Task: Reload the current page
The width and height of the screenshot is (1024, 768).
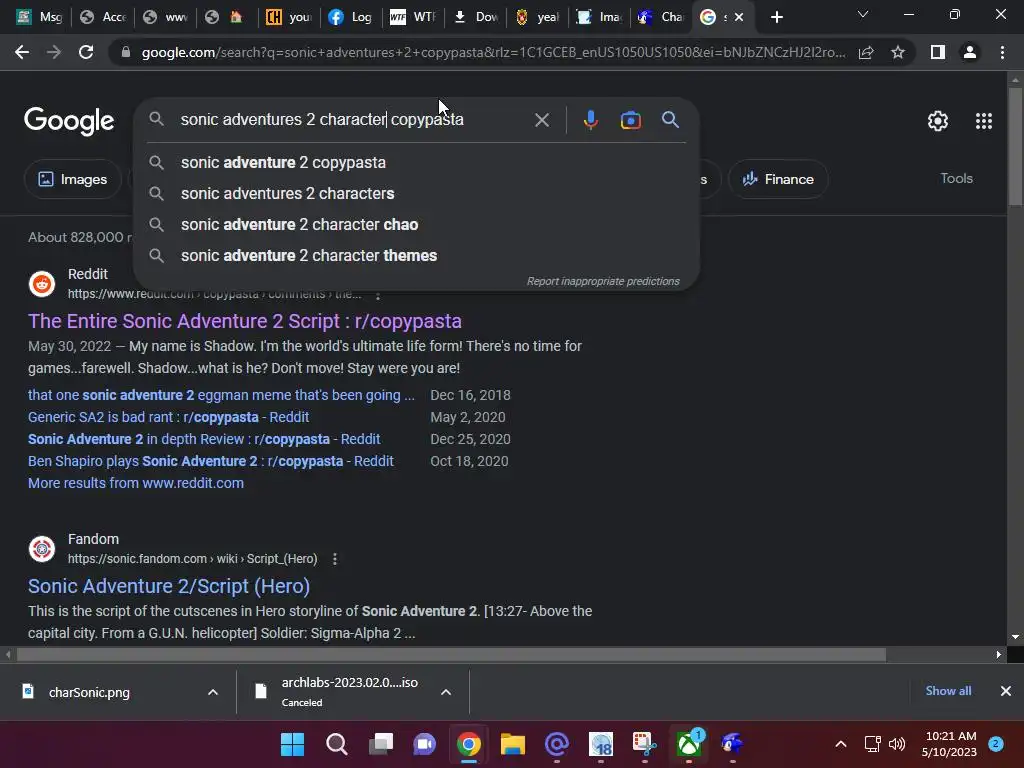Action: pyautogui.click(x=86, y=52)
